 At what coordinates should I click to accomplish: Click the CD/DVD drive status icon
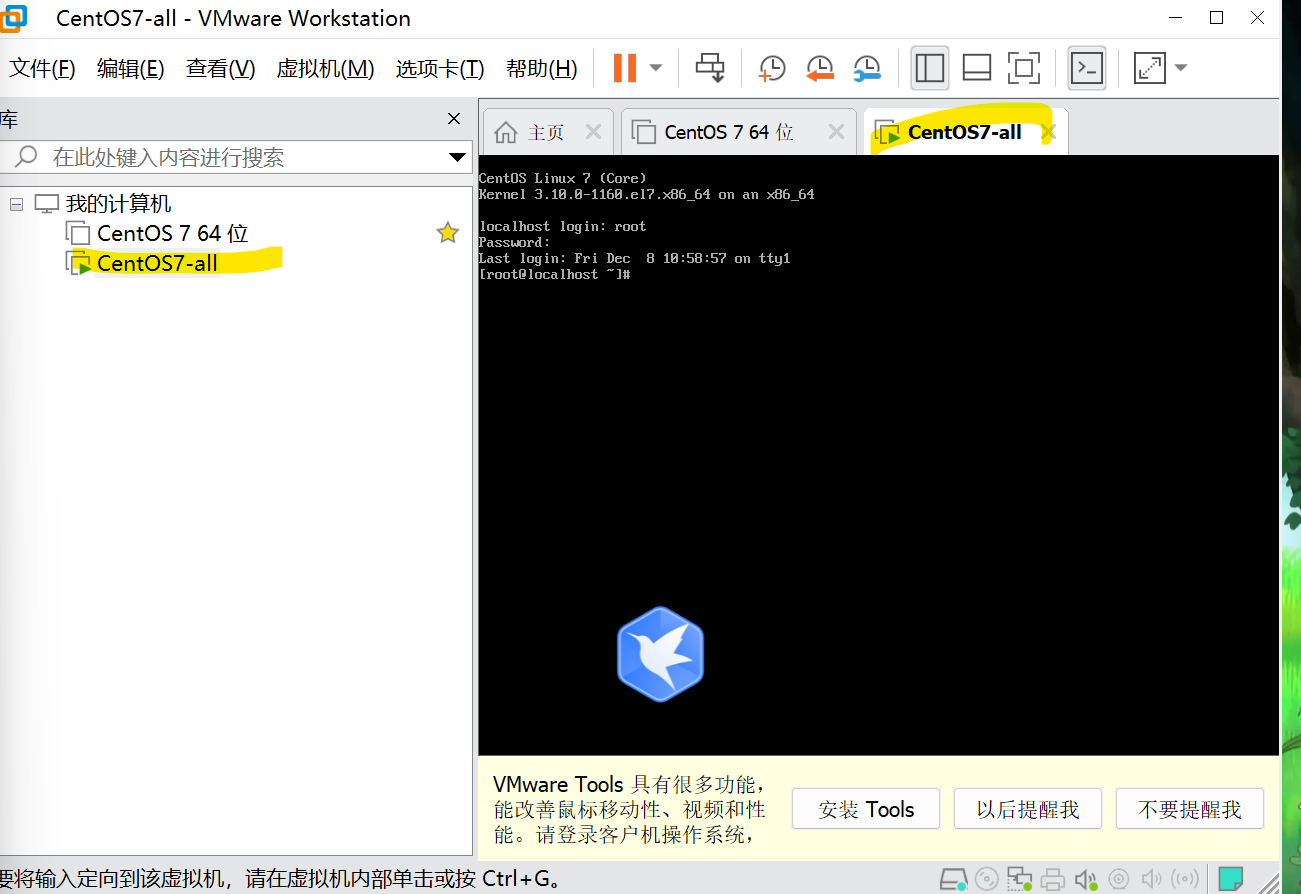click(x=986, y=879)
